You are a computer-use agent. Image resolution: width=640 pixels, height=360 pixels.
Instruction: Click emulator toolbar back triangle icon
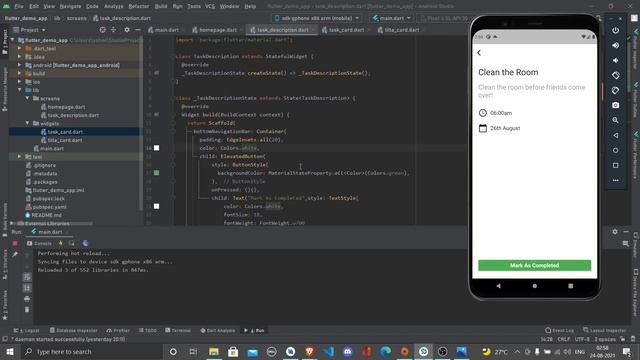(x=616, y=135)
